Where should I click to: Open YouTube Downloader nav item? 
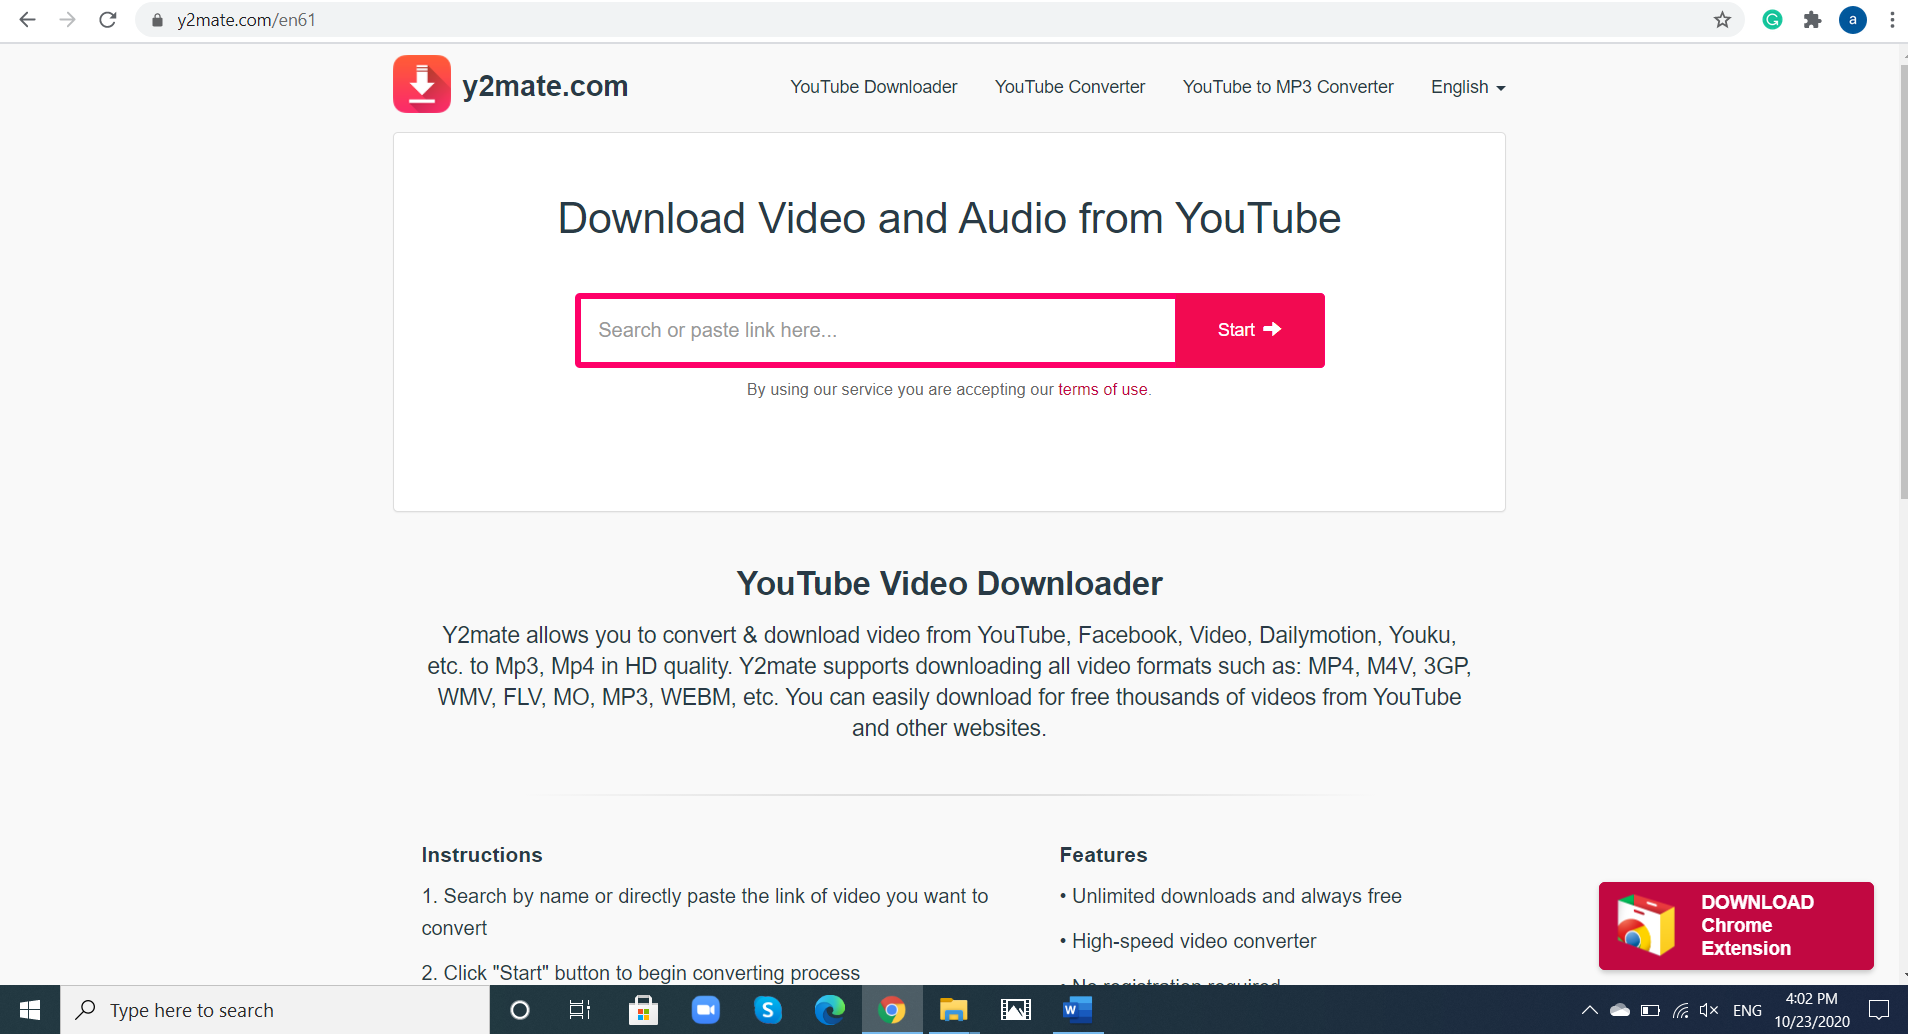(874, 87)
